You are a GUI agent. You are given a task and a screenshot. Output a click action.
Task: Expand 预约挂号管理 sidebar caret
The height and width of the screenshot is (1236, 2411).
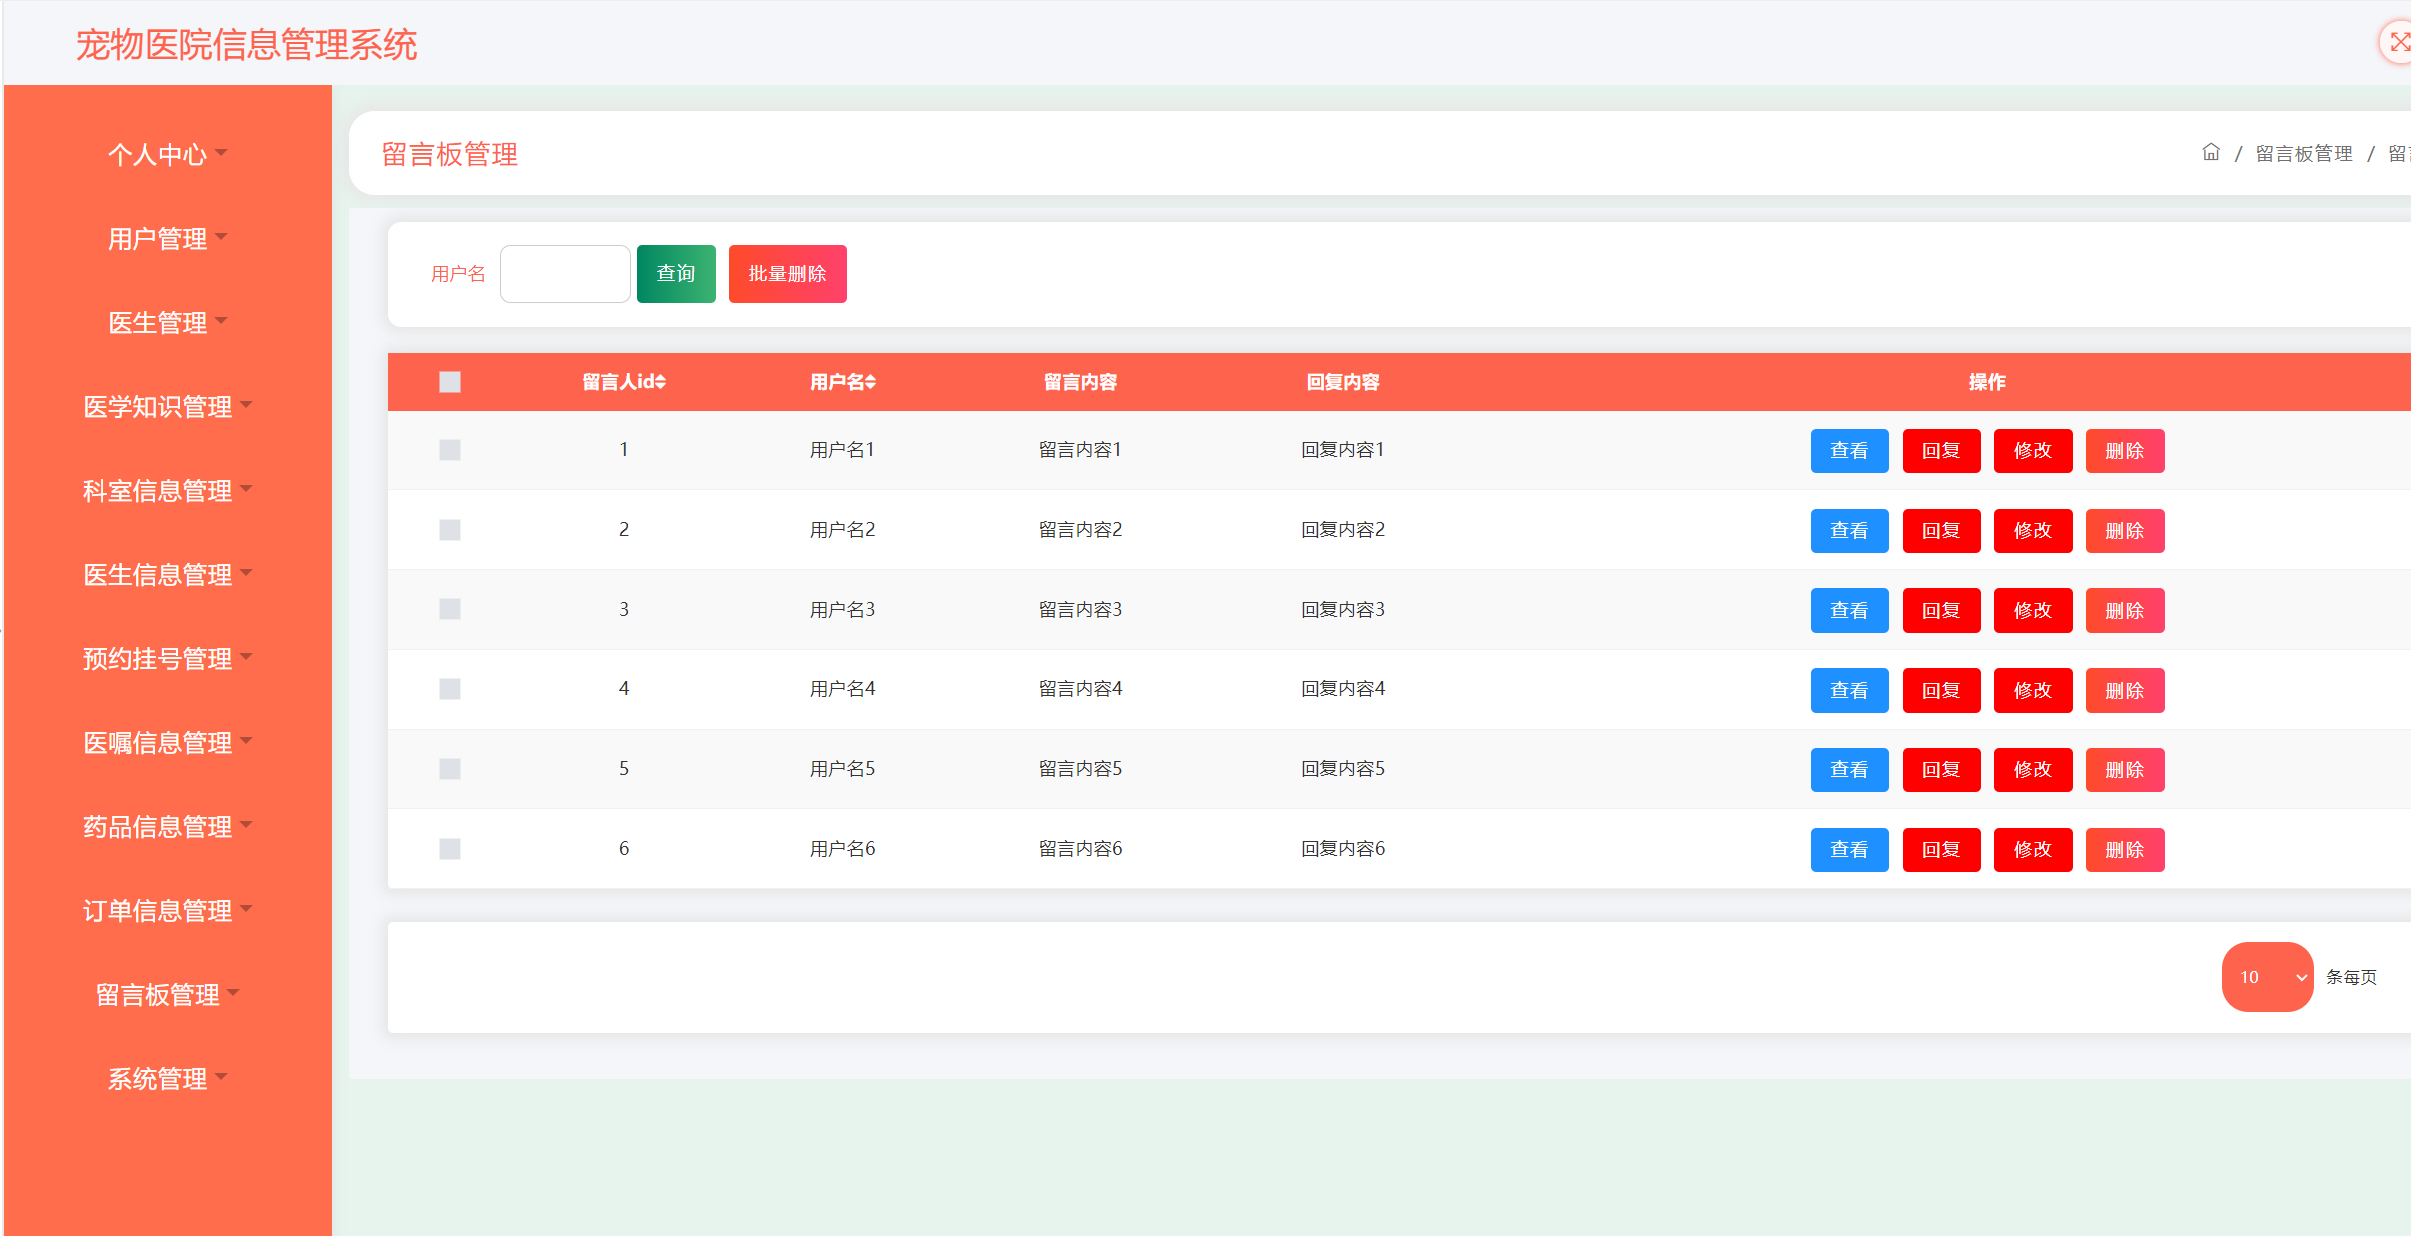(x=246, y=657)
